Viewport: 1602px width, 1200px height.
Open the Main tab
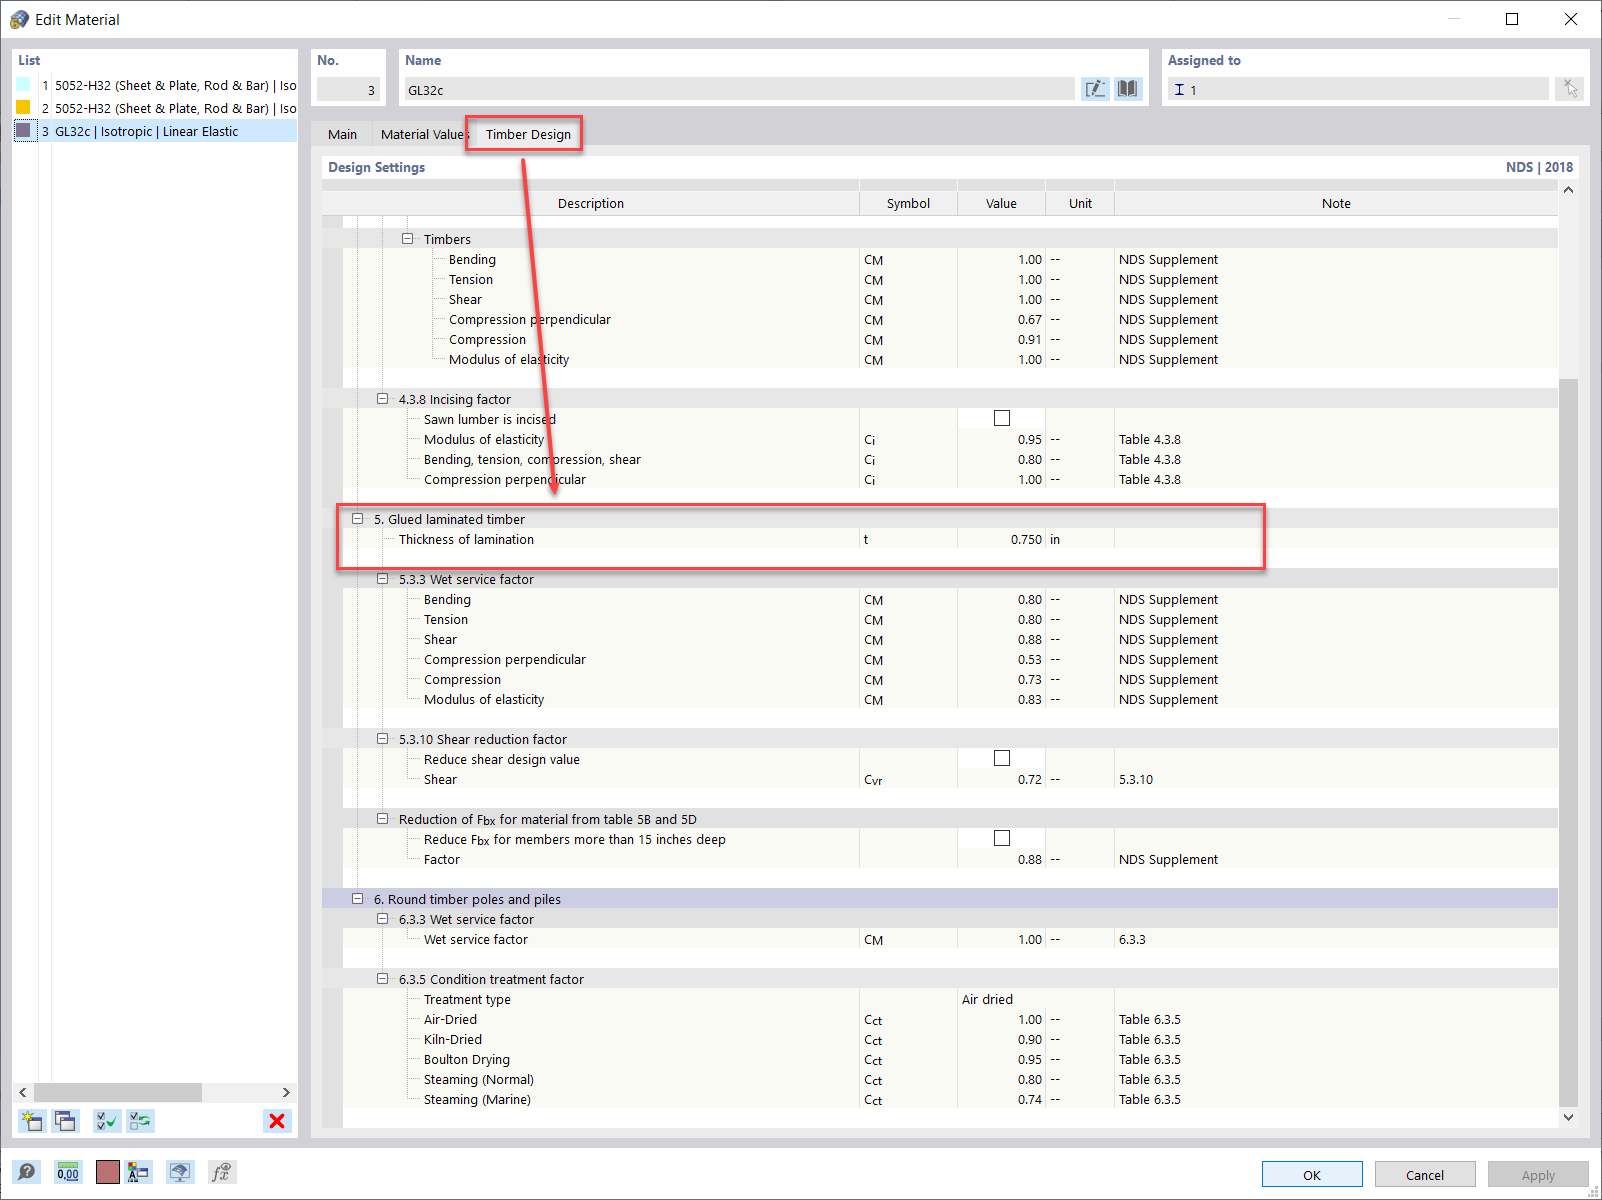(342, 133)
